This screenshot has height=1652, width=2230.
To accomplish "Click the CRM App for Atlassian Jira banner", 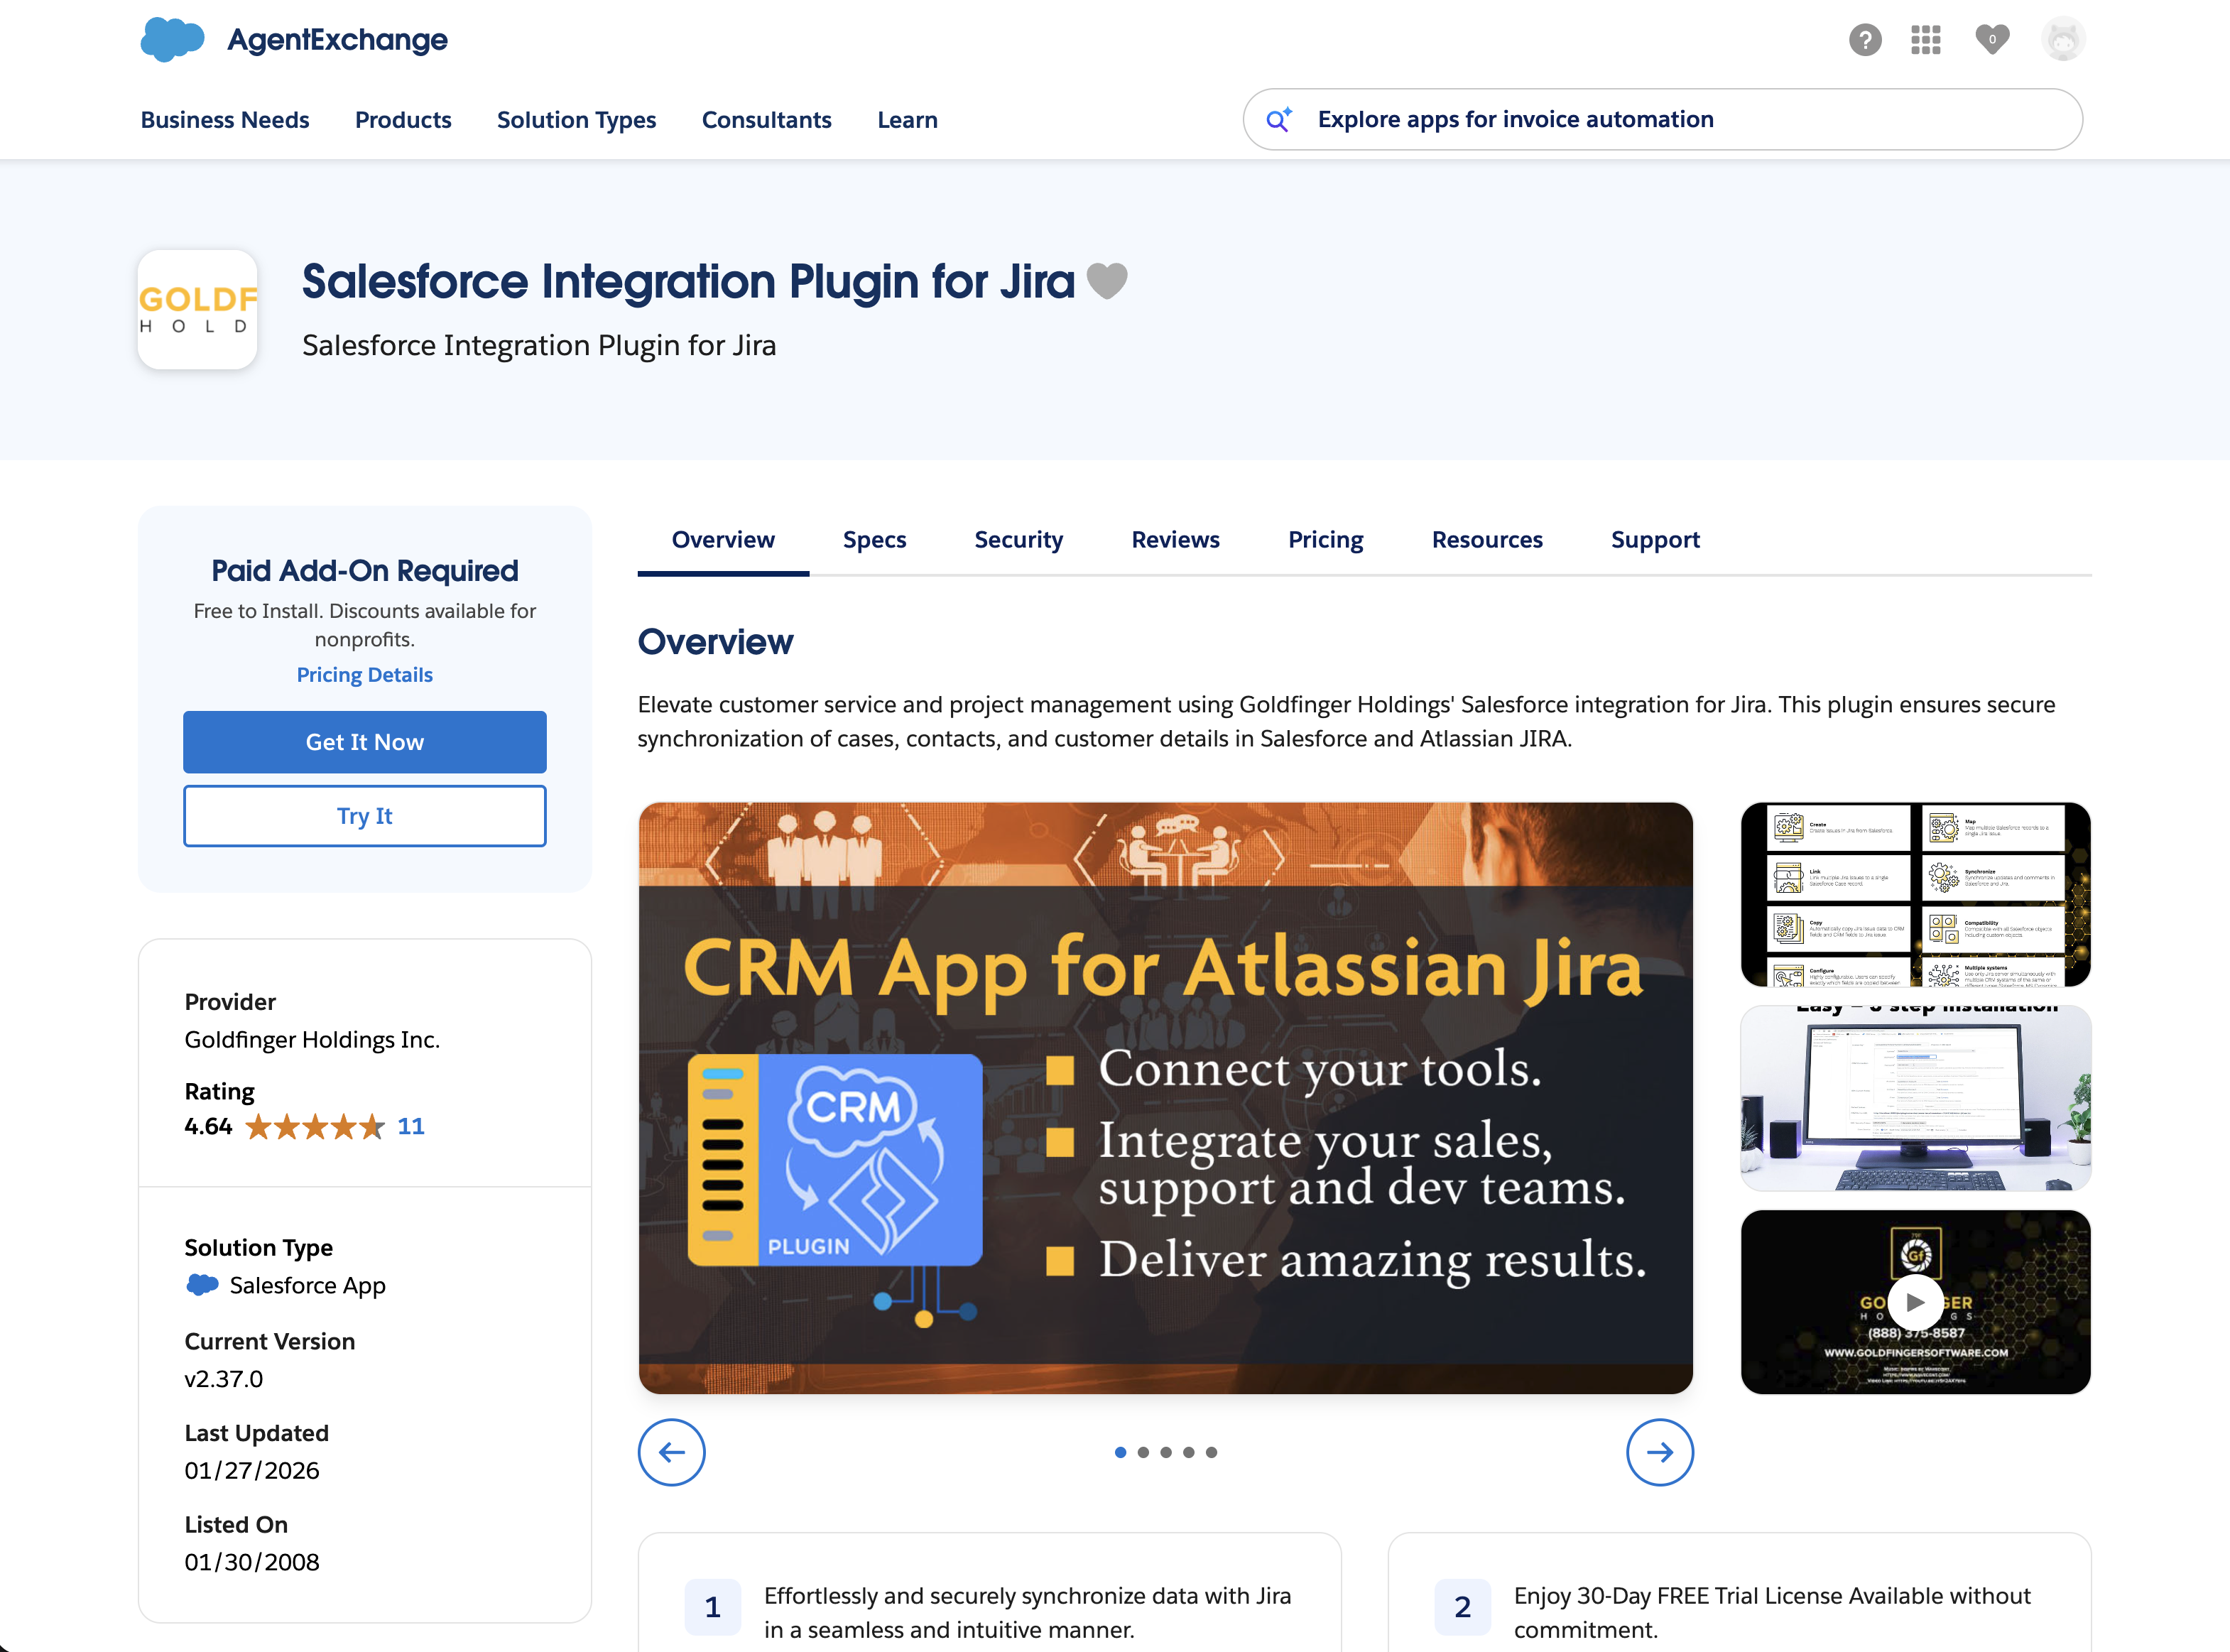I will click(1165, 1098).
